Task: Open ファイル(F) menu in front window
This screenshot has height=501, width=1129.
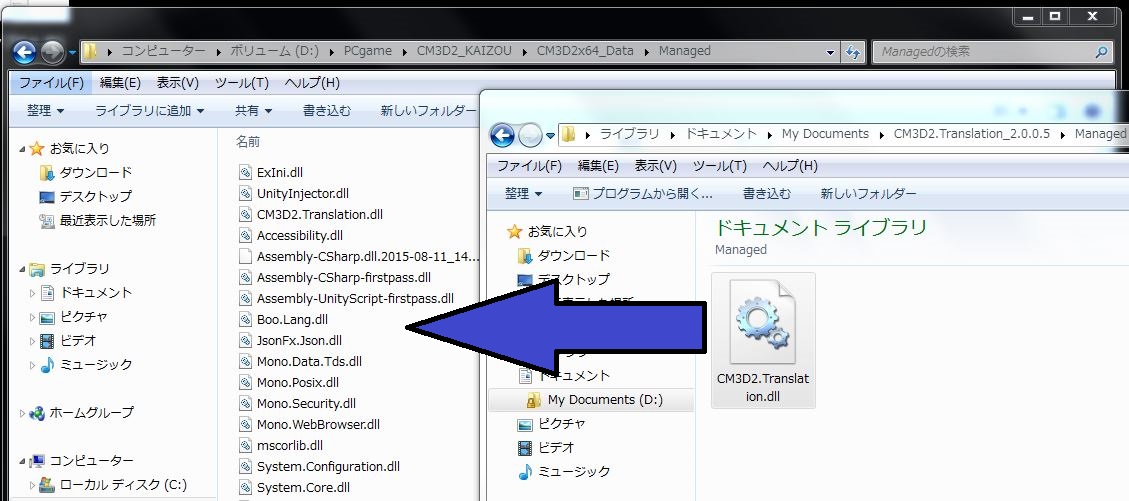Action: [530, 166]
